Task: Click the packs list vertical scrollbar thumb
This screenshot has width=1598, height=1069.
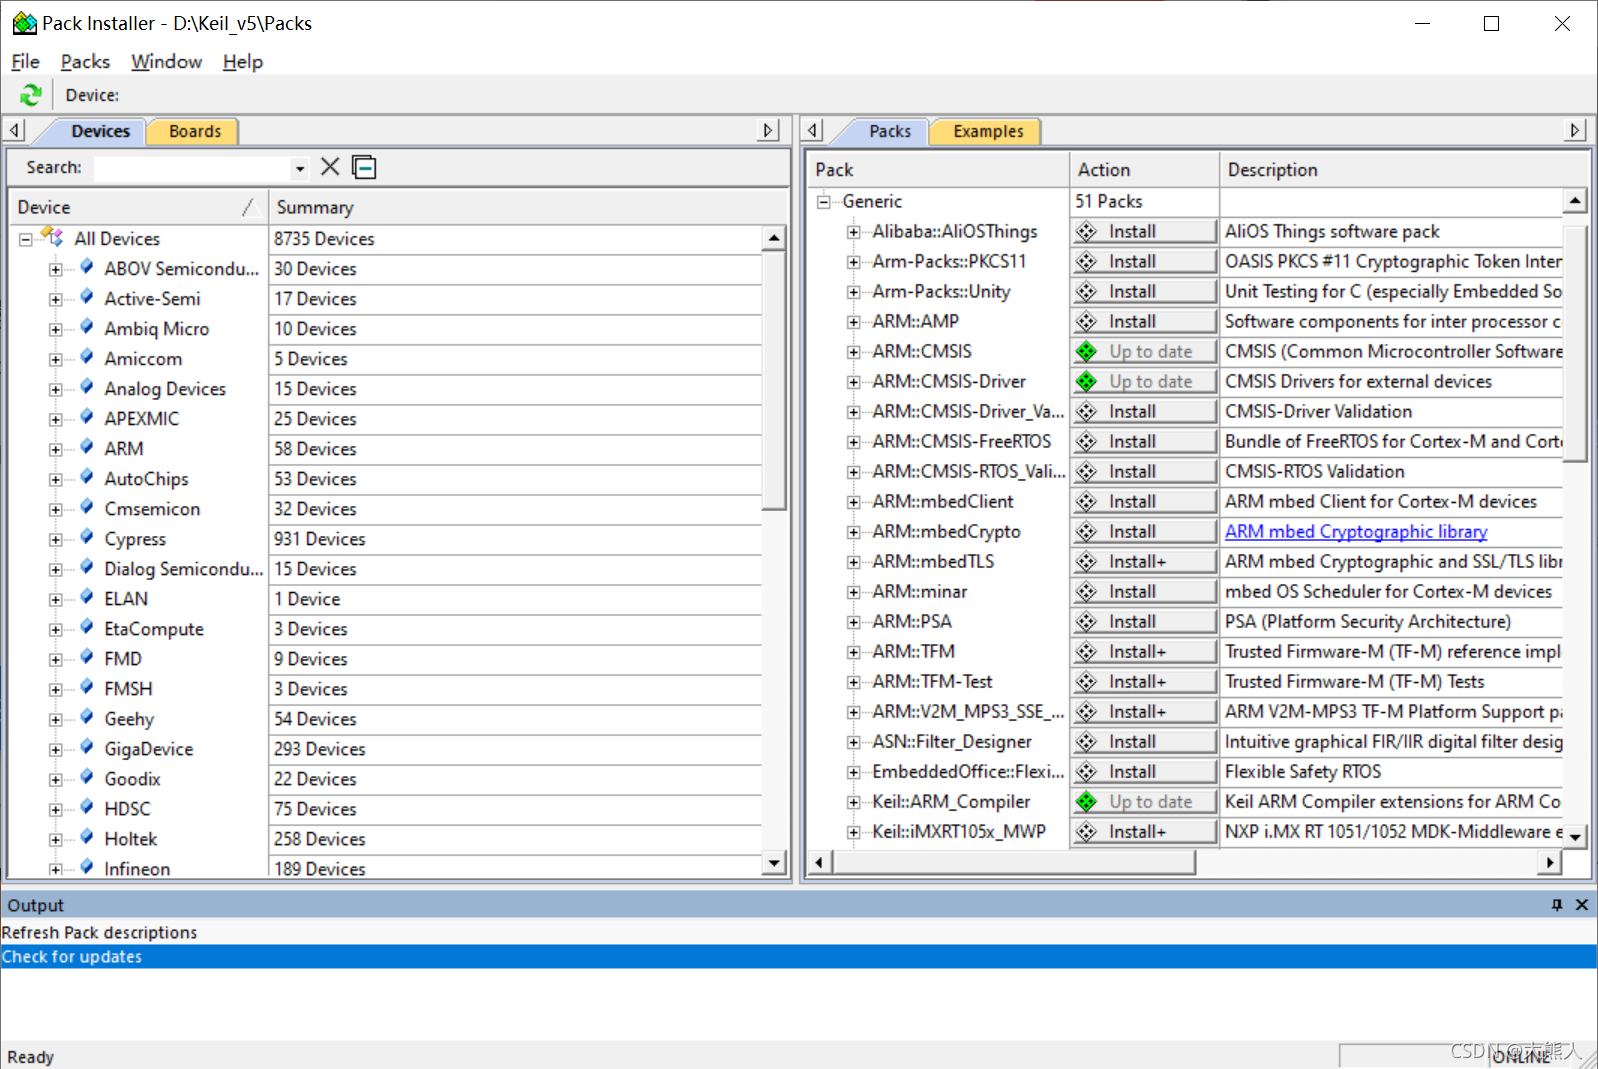Action: point(1574,343)
